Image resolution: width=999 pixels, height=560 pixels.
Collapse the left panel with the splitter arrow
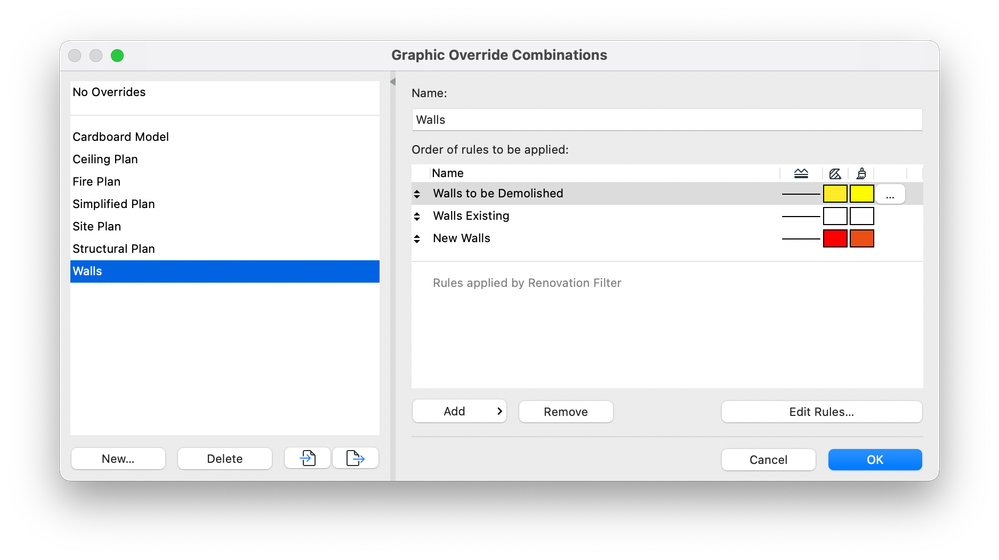393,82
